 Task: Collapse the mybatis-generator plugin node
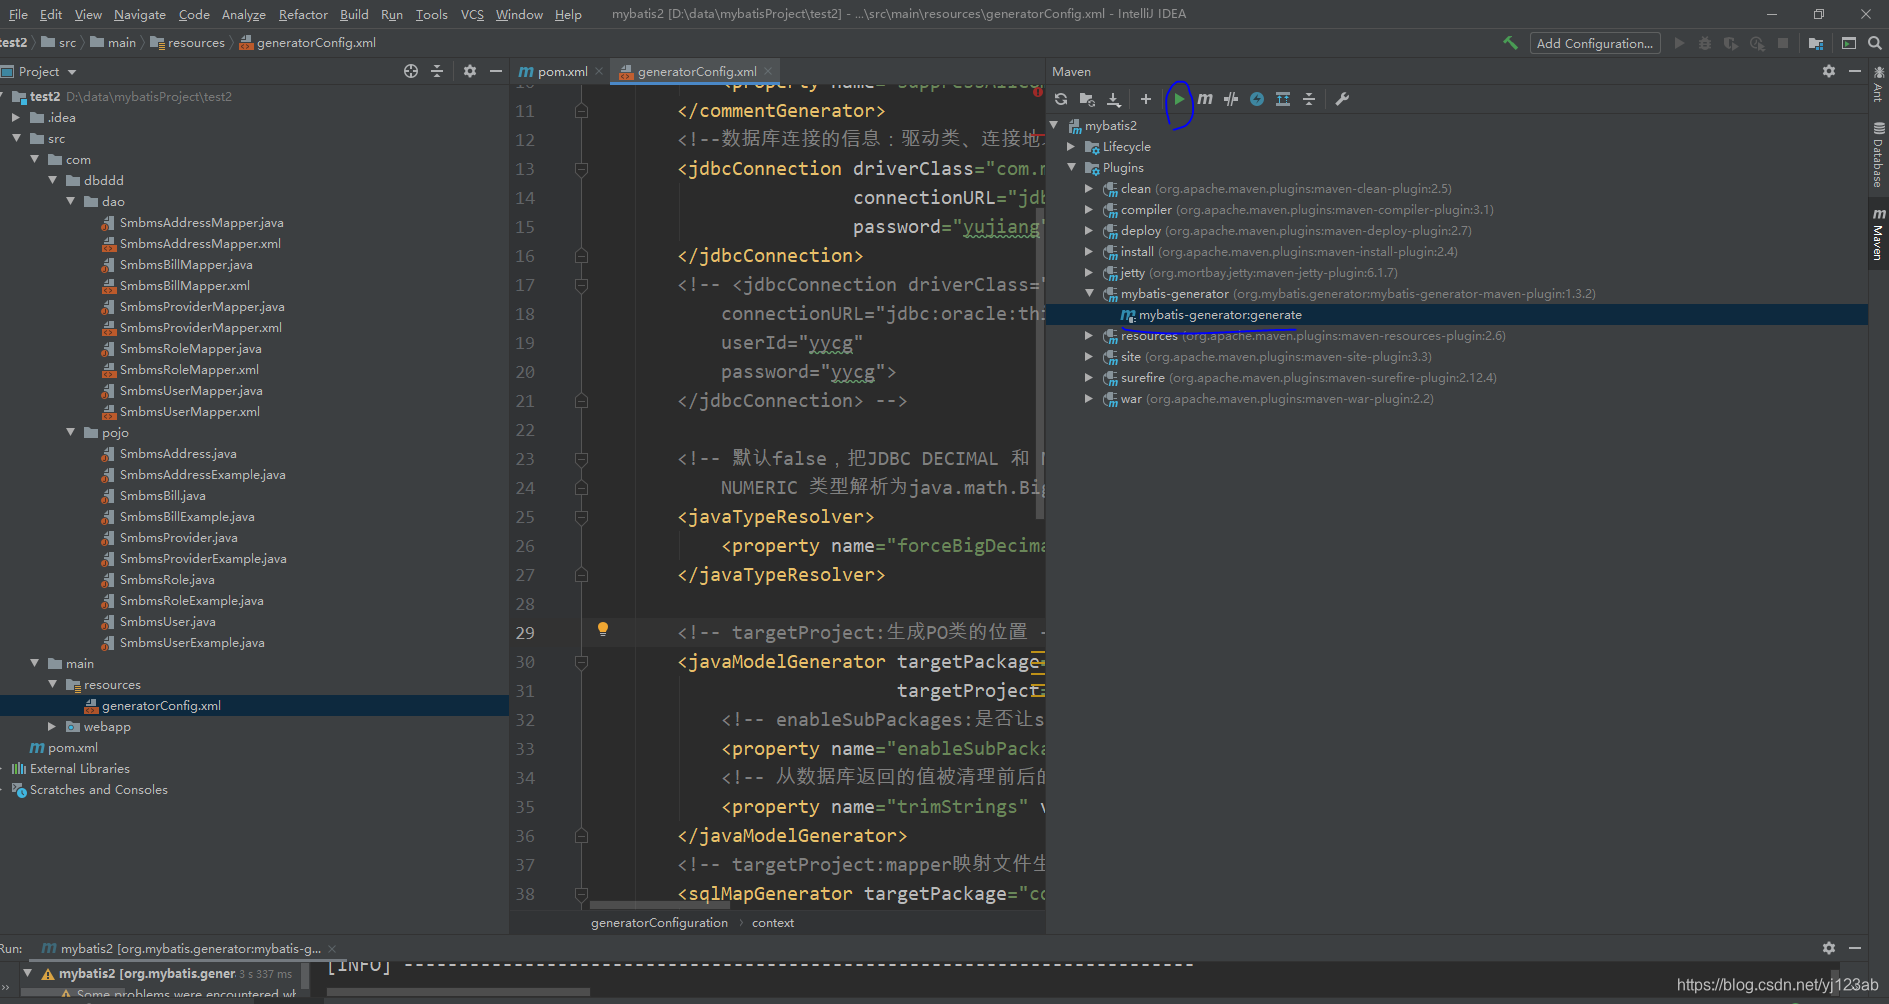1090,293
